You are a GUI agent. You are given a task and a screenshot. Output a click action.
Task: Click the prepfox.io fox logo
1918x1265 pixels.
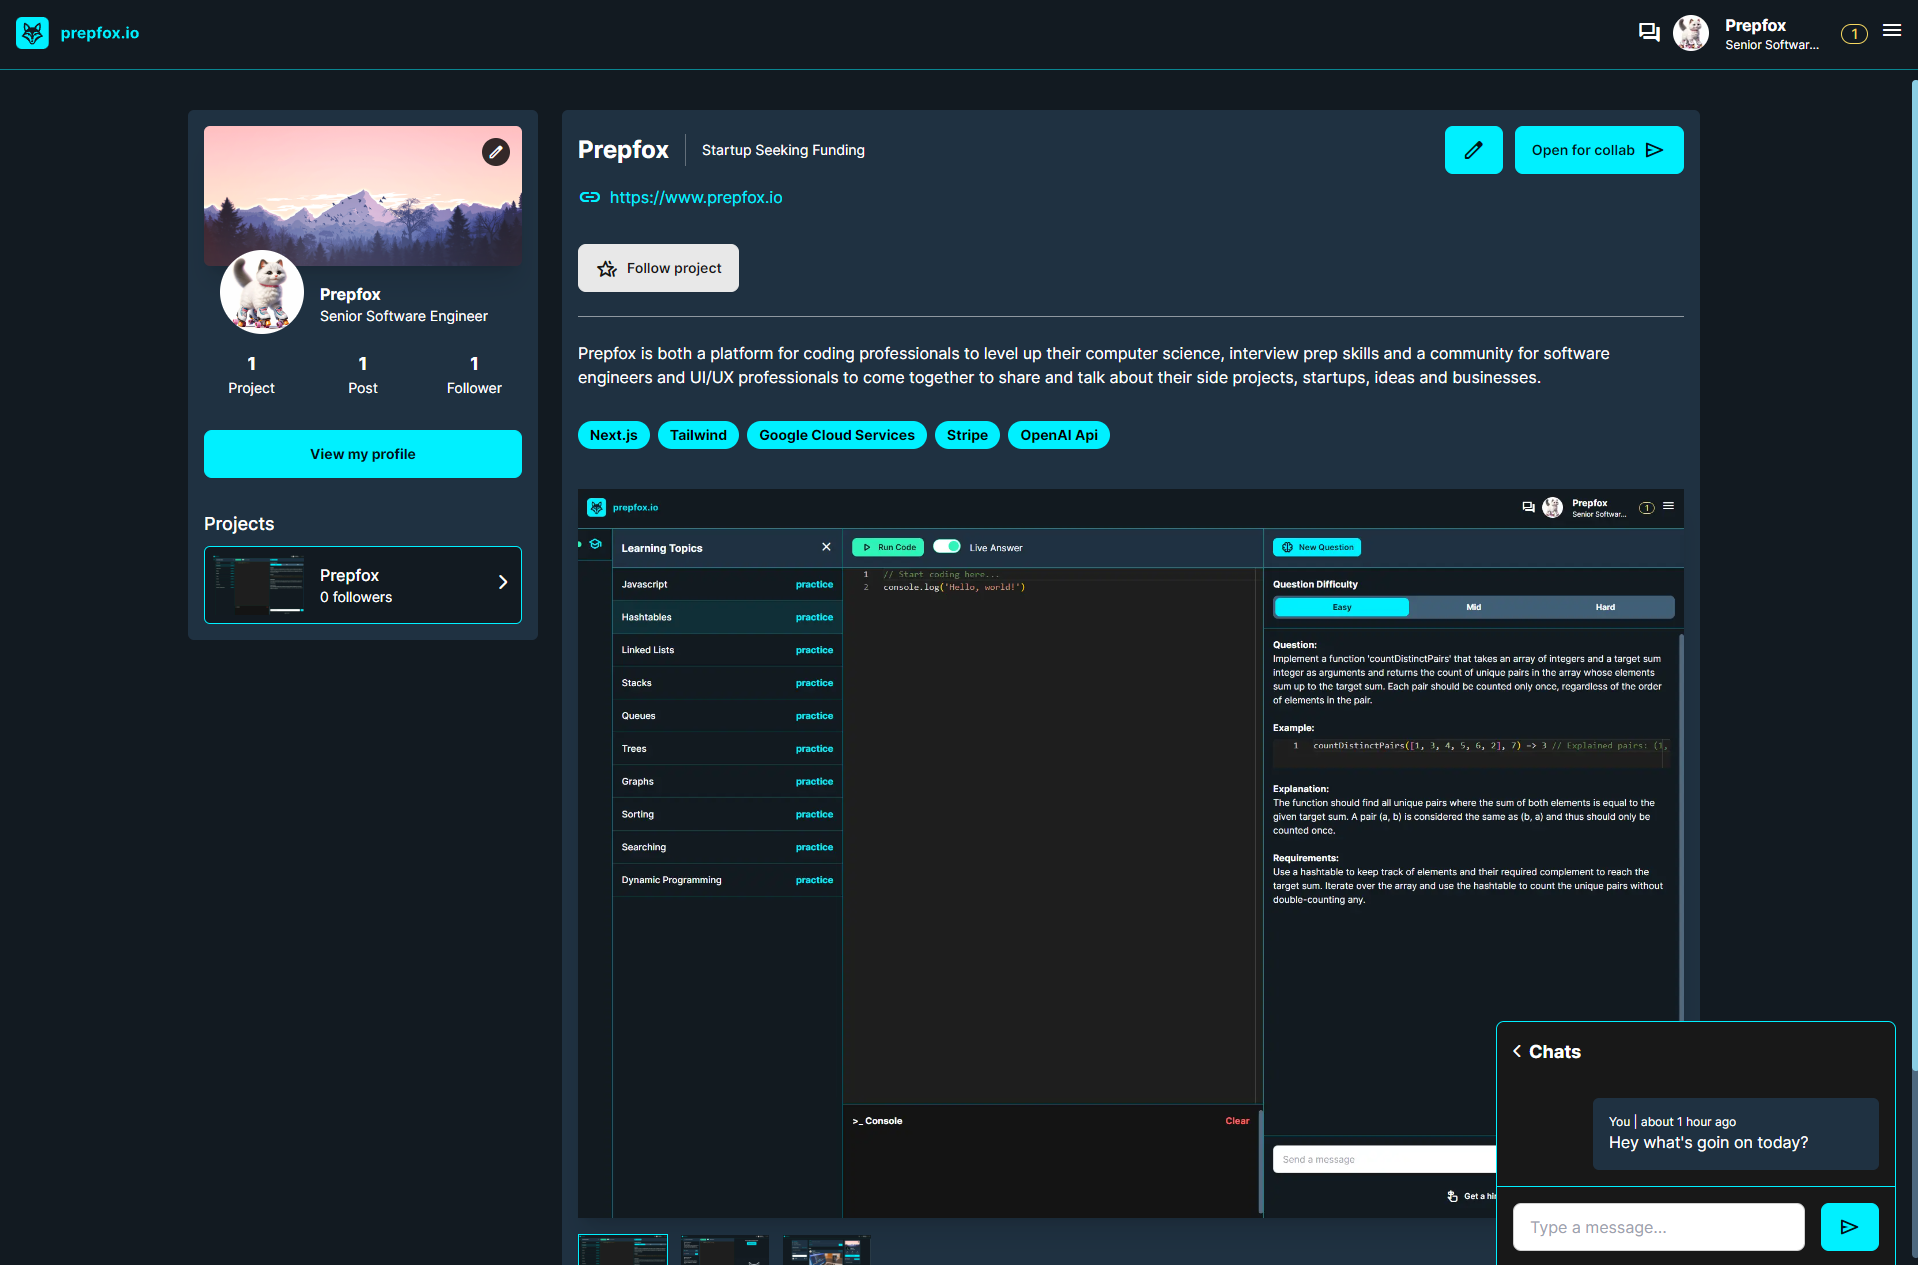coord(32,33)
